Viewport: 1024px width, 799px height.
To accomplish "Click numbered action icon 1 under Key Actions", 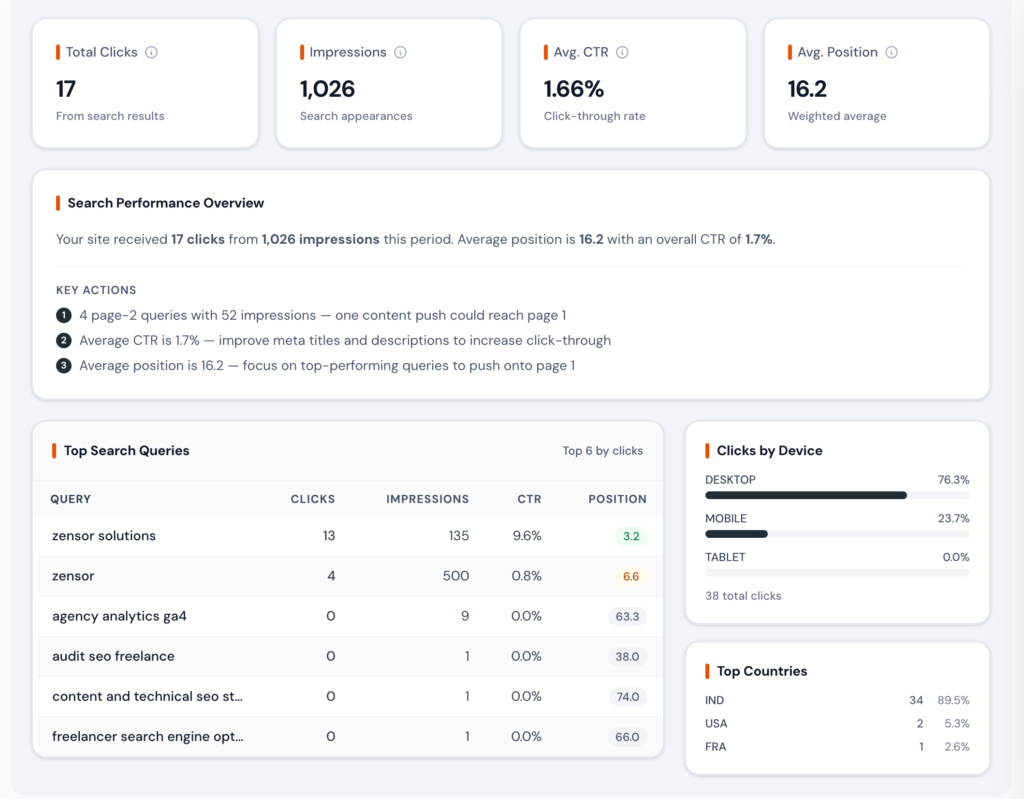I will point(63,314).
